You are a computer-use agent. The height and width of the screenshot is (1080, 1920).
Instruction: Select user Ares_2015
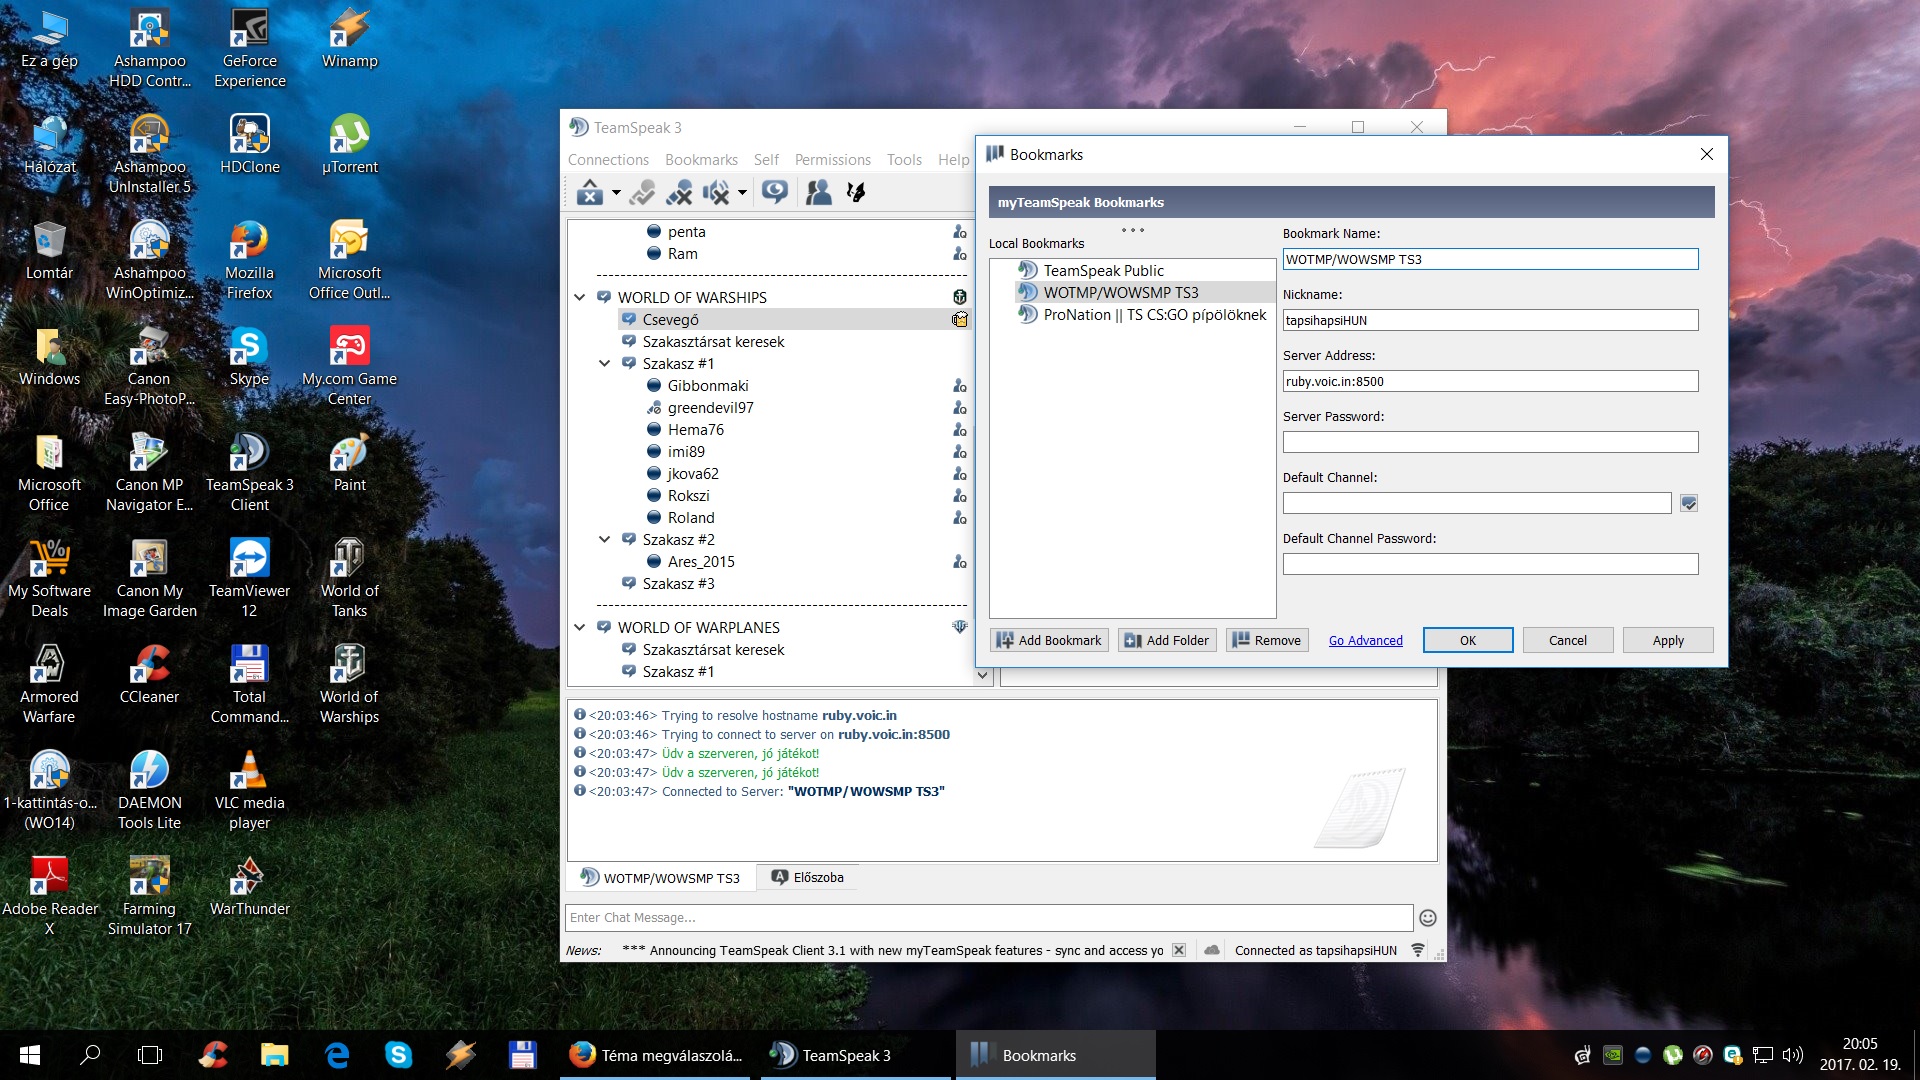tap(701, 561)
